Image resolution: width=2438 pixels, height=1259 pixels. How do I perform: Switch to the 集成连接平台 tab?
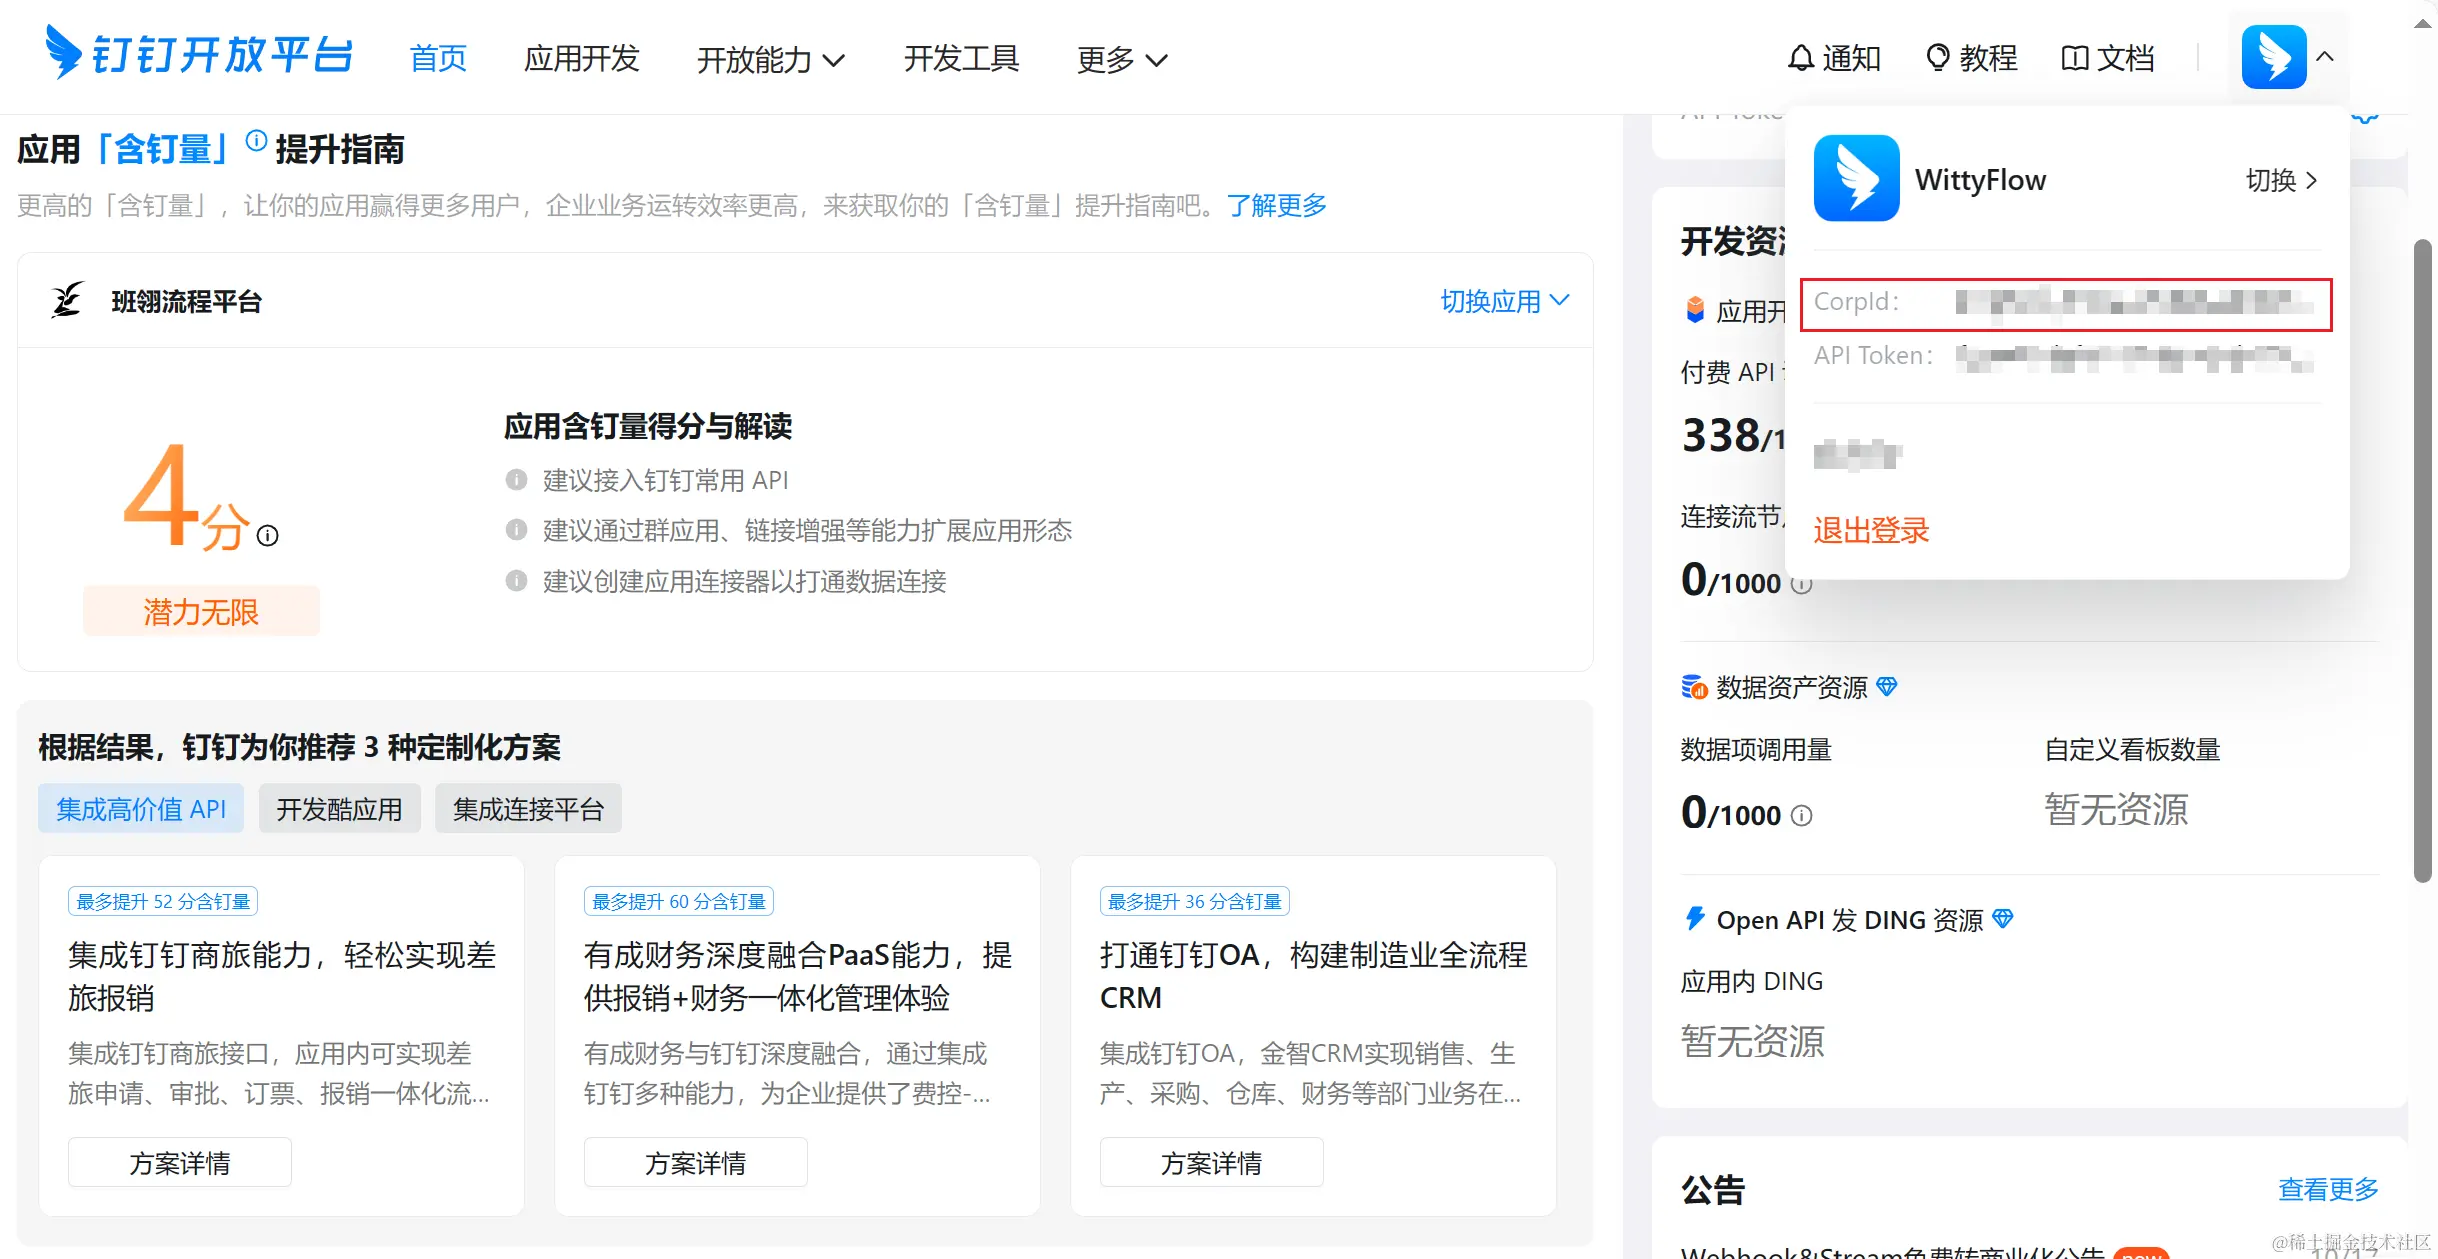[528, 809]
